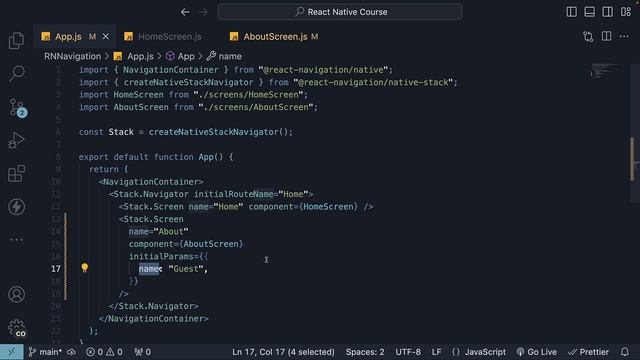
Task: Open forwarded ports indicator showing 0
Action: [x=142, y=352]
